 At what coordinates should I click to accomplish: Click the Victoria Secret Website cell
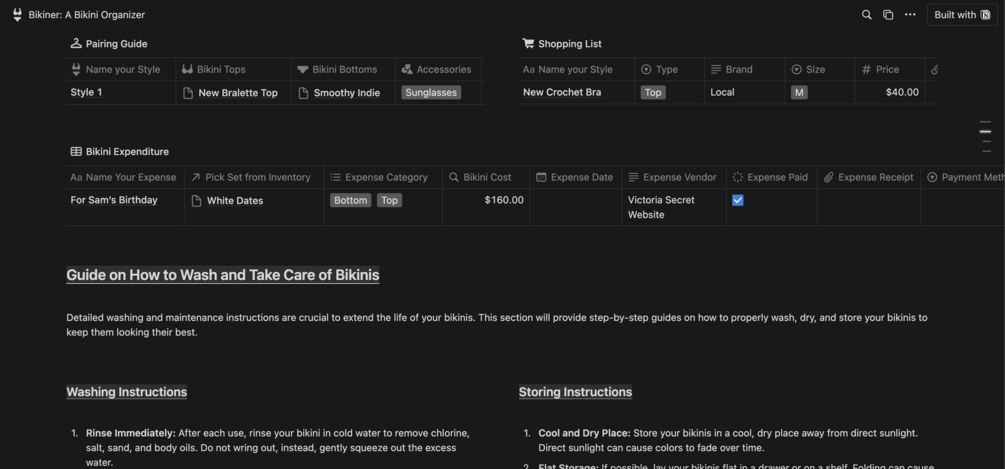674,207
